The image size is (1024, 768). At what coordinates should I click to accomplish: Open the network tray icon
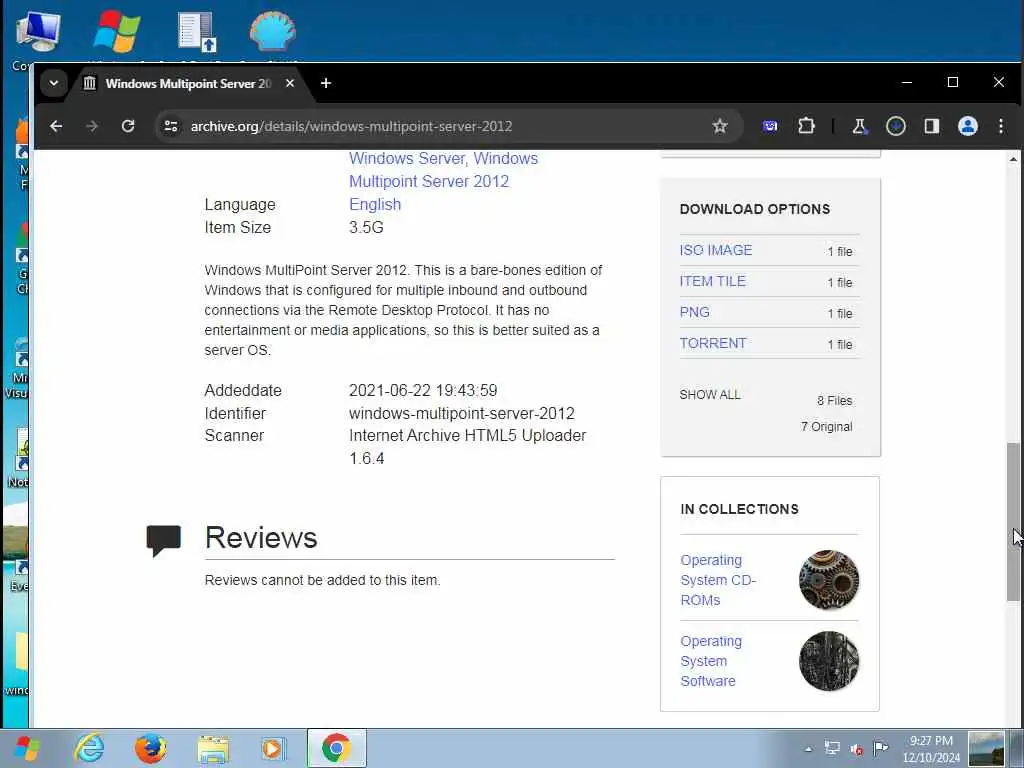pos(832,748)
